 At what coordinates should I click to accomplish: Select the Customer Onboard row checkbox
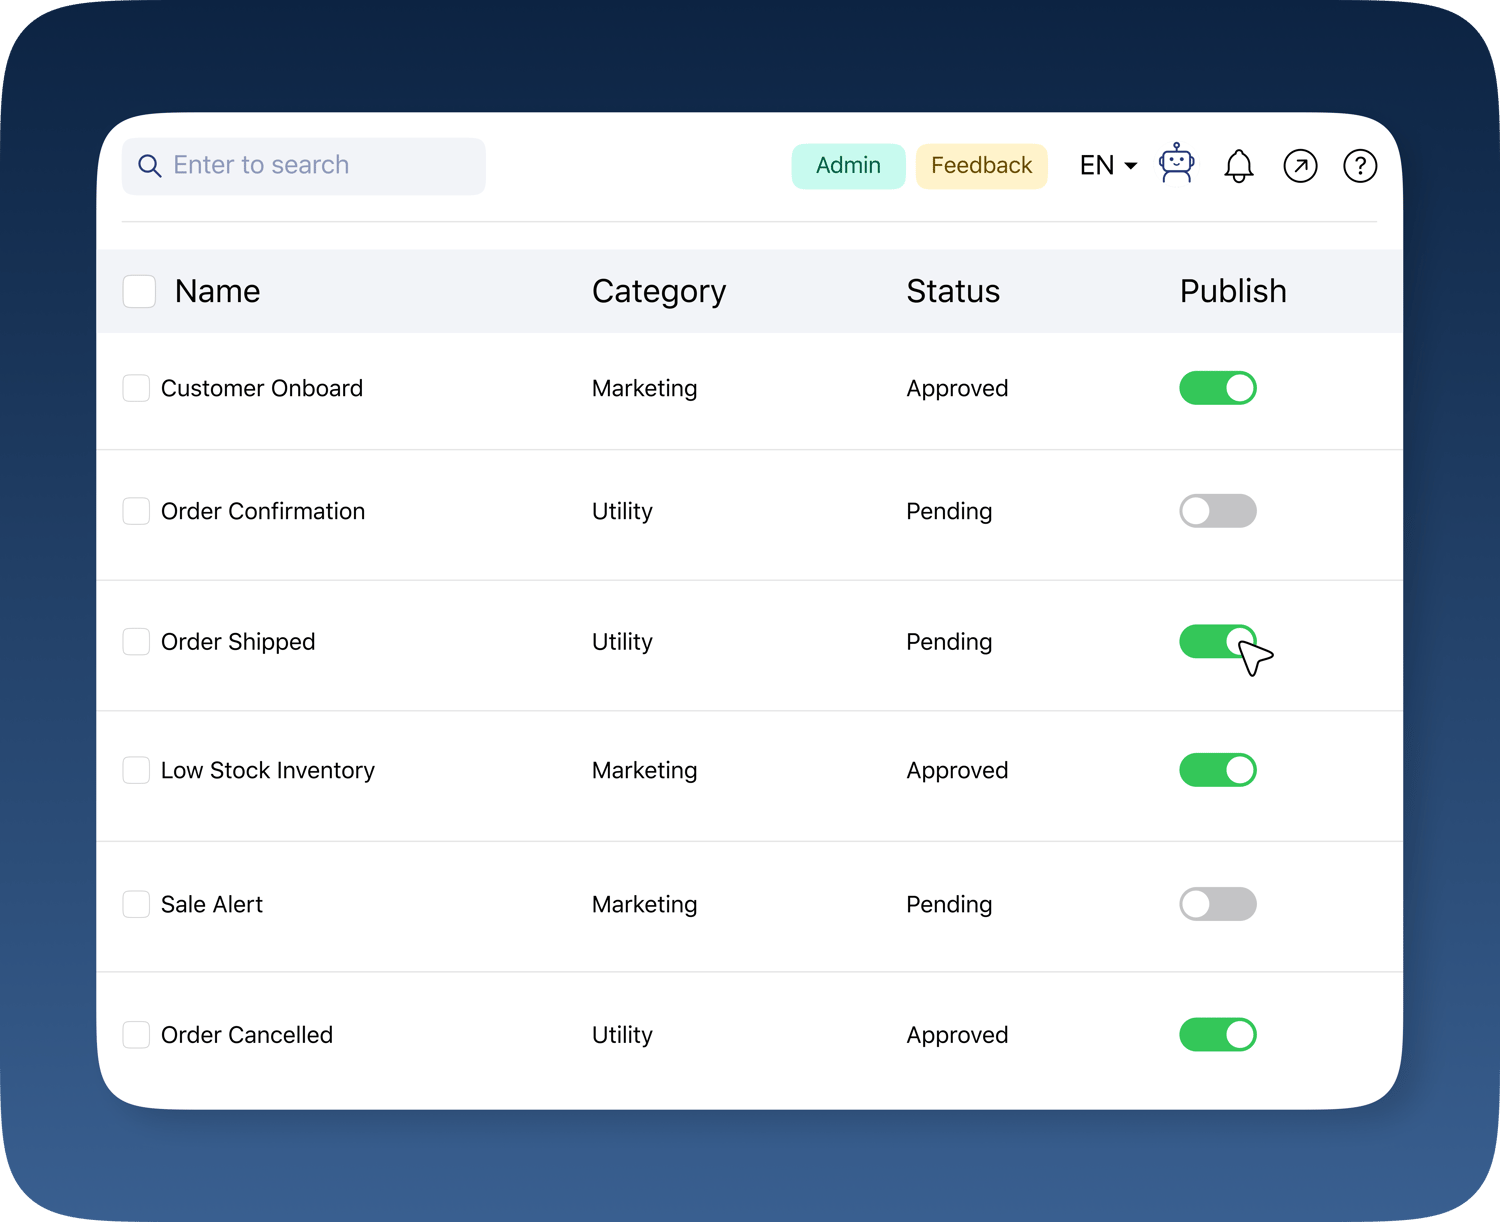136,388
